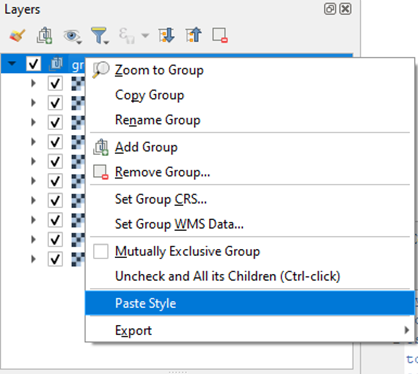Select Set Group WMS Data... entry
Image resolution: width=418 pixels, height=374 pixels.
click(x=250, y=224)
